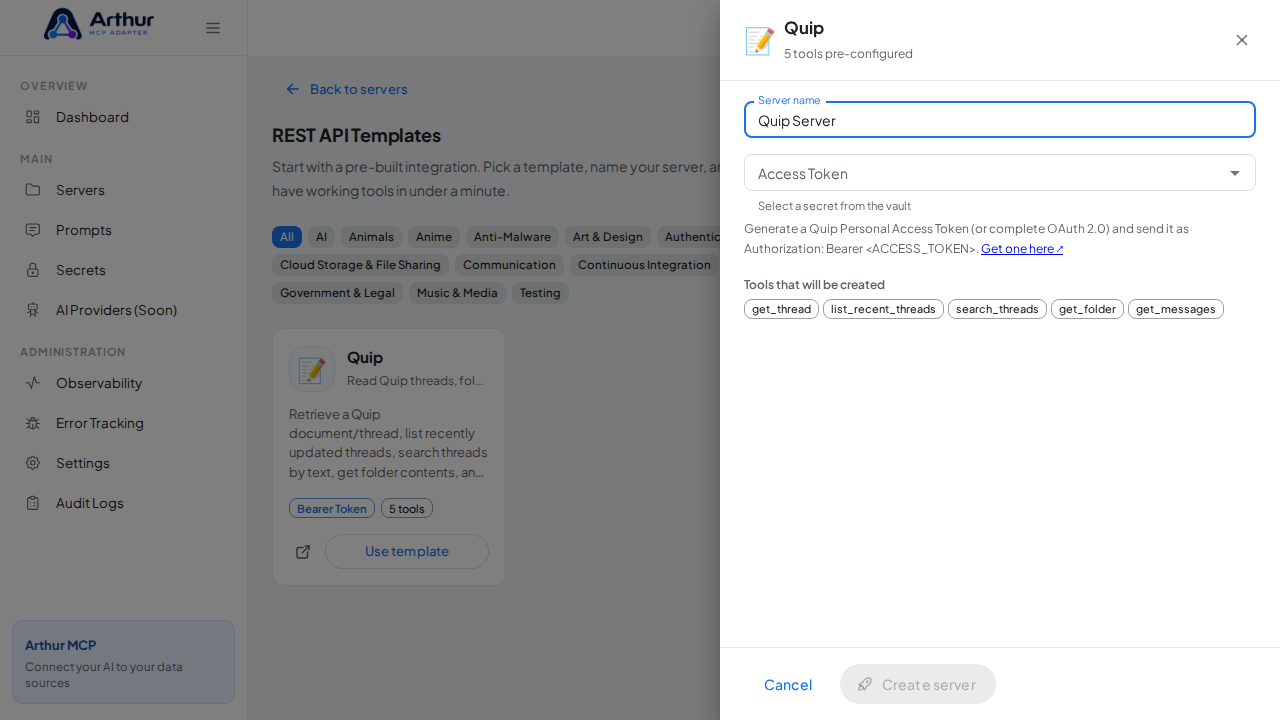Click the Access Token dropdown arrow
1280x720 pixels.
point(1235,173)
